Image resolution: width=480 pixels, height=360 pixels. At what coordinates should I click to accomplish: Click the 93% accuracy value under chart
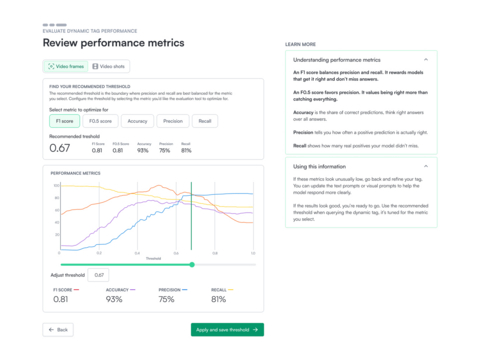(x=114, y=299)
